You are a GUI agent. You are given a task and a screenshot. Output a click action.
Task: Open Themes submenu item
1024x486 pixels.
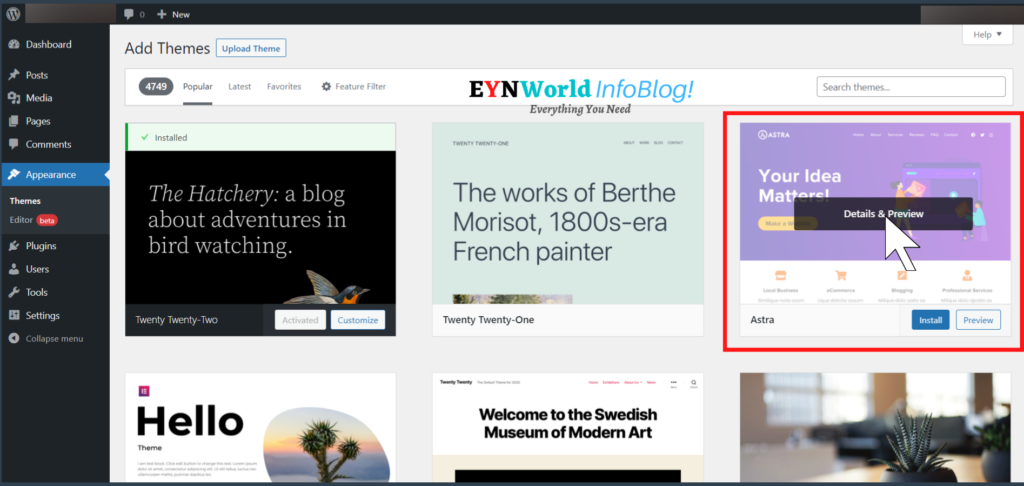(25, 201)
